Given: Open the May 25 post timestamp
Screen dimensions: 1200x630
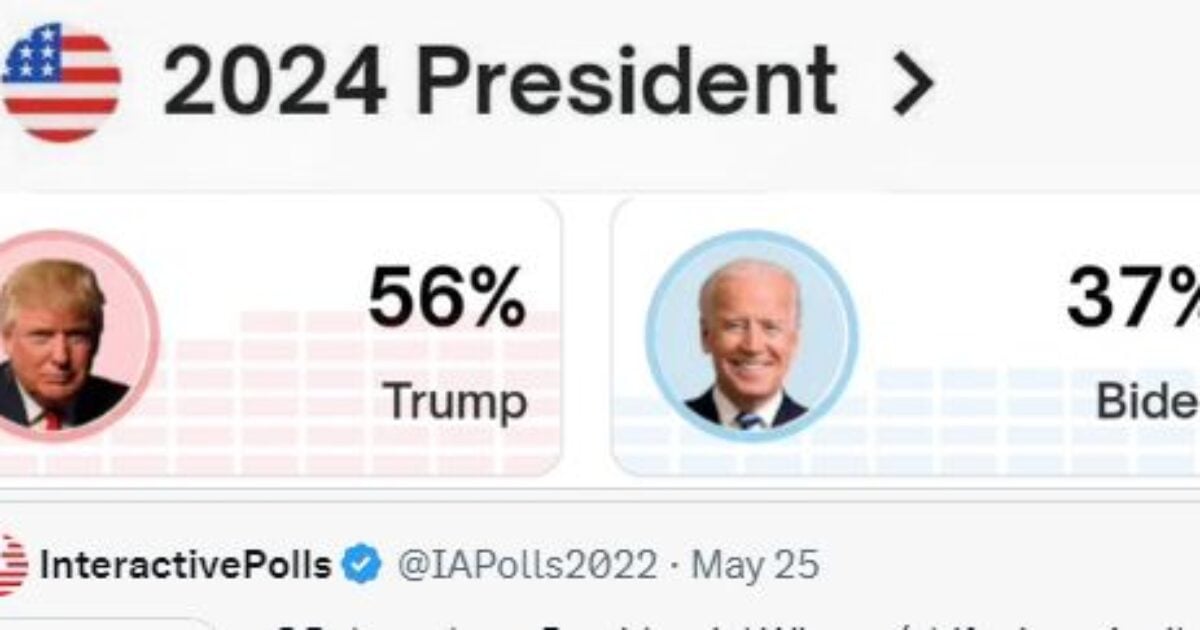Looking at the screenshot, I should 755,566.
